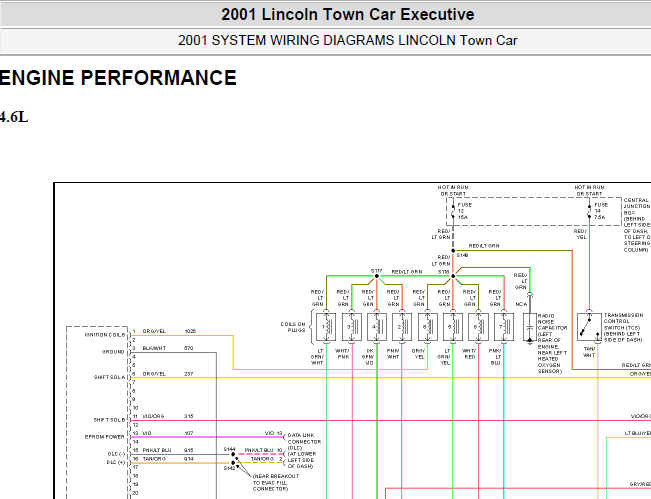Click the SHIFT SOL A pin label
651x499 pixels.
[109, 377]
